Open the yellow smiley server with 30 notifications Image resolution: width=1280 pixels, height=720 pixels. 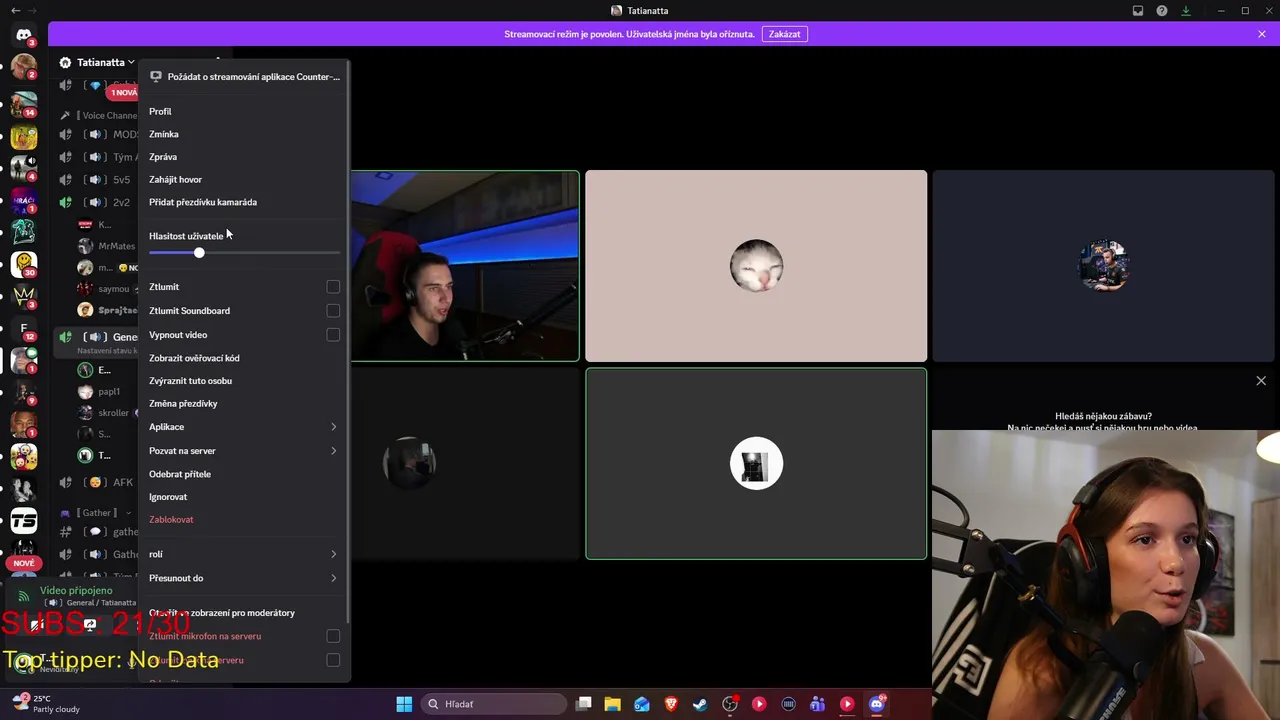click(x=24, y=264)
